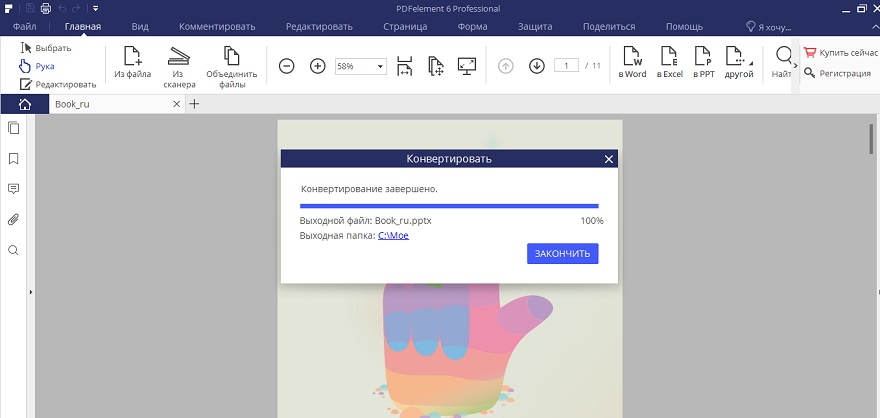Open the bookmarks panel in sidebar
880x418 pixels.
pos(14,159)
